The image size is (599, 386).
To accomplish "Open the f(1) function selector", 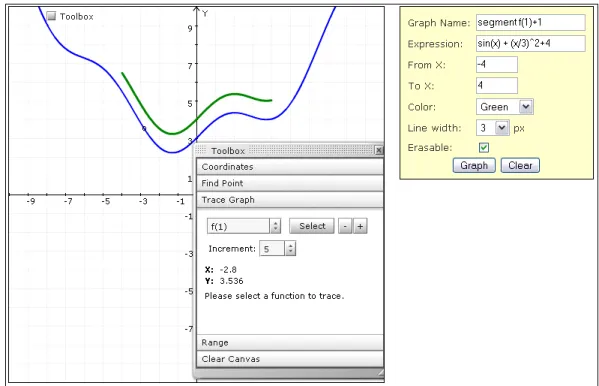I will [x=244, y=226].
